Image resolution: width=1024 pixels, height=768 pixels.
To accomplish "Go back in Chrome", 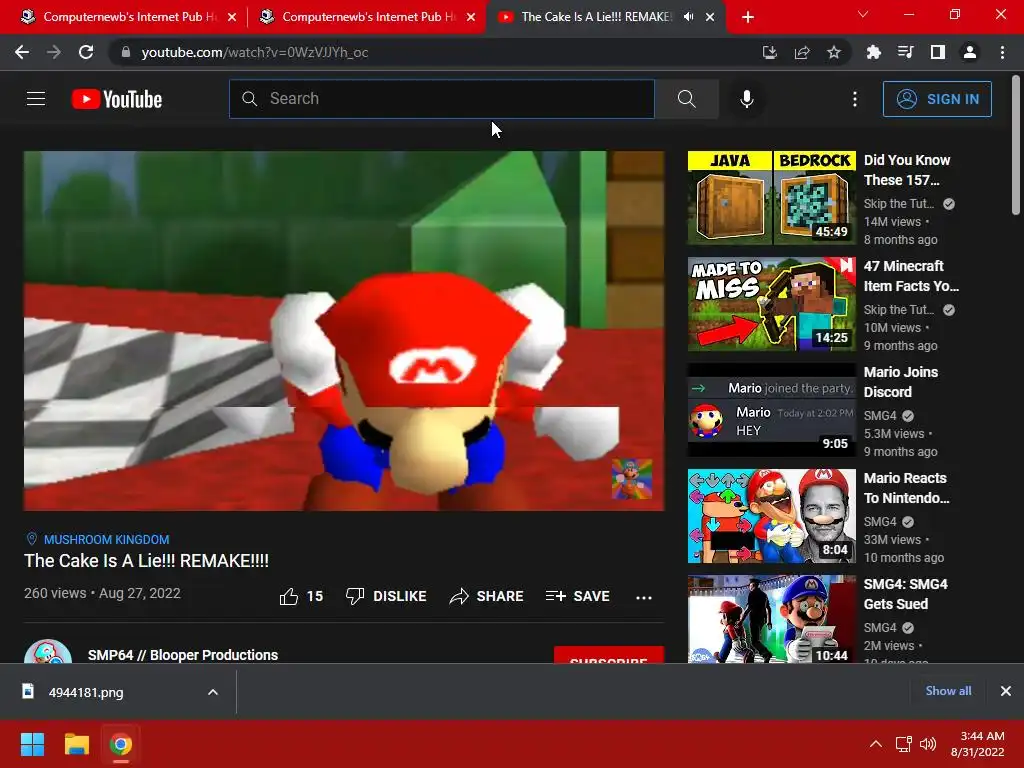I will (22, 52).
